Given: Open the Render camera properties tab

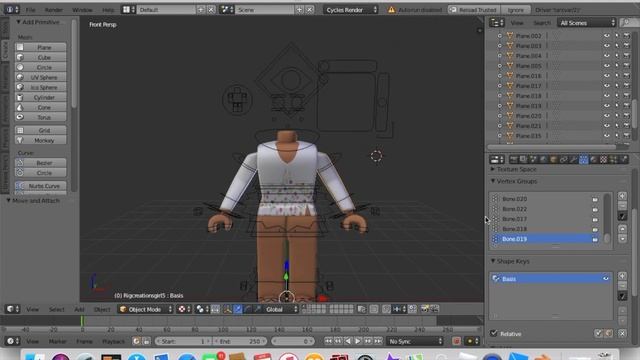Looking at the screenshot, I should click(513, 160).
